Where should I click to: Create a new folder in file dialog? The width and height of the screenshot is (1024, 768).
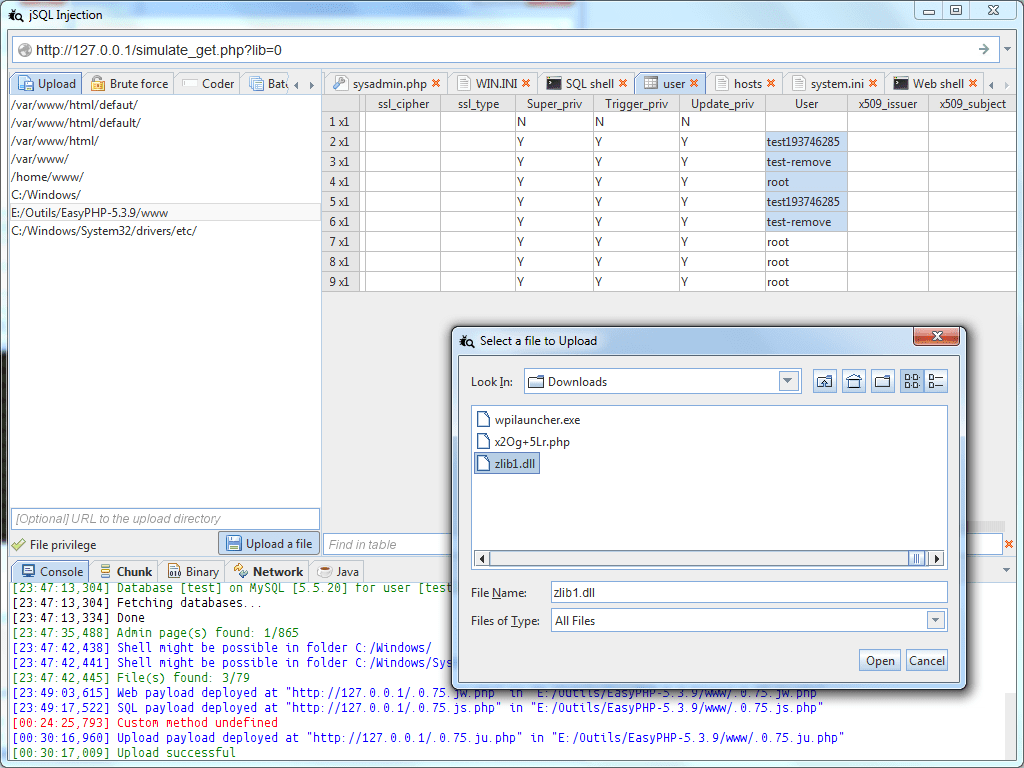coord(883,381)
